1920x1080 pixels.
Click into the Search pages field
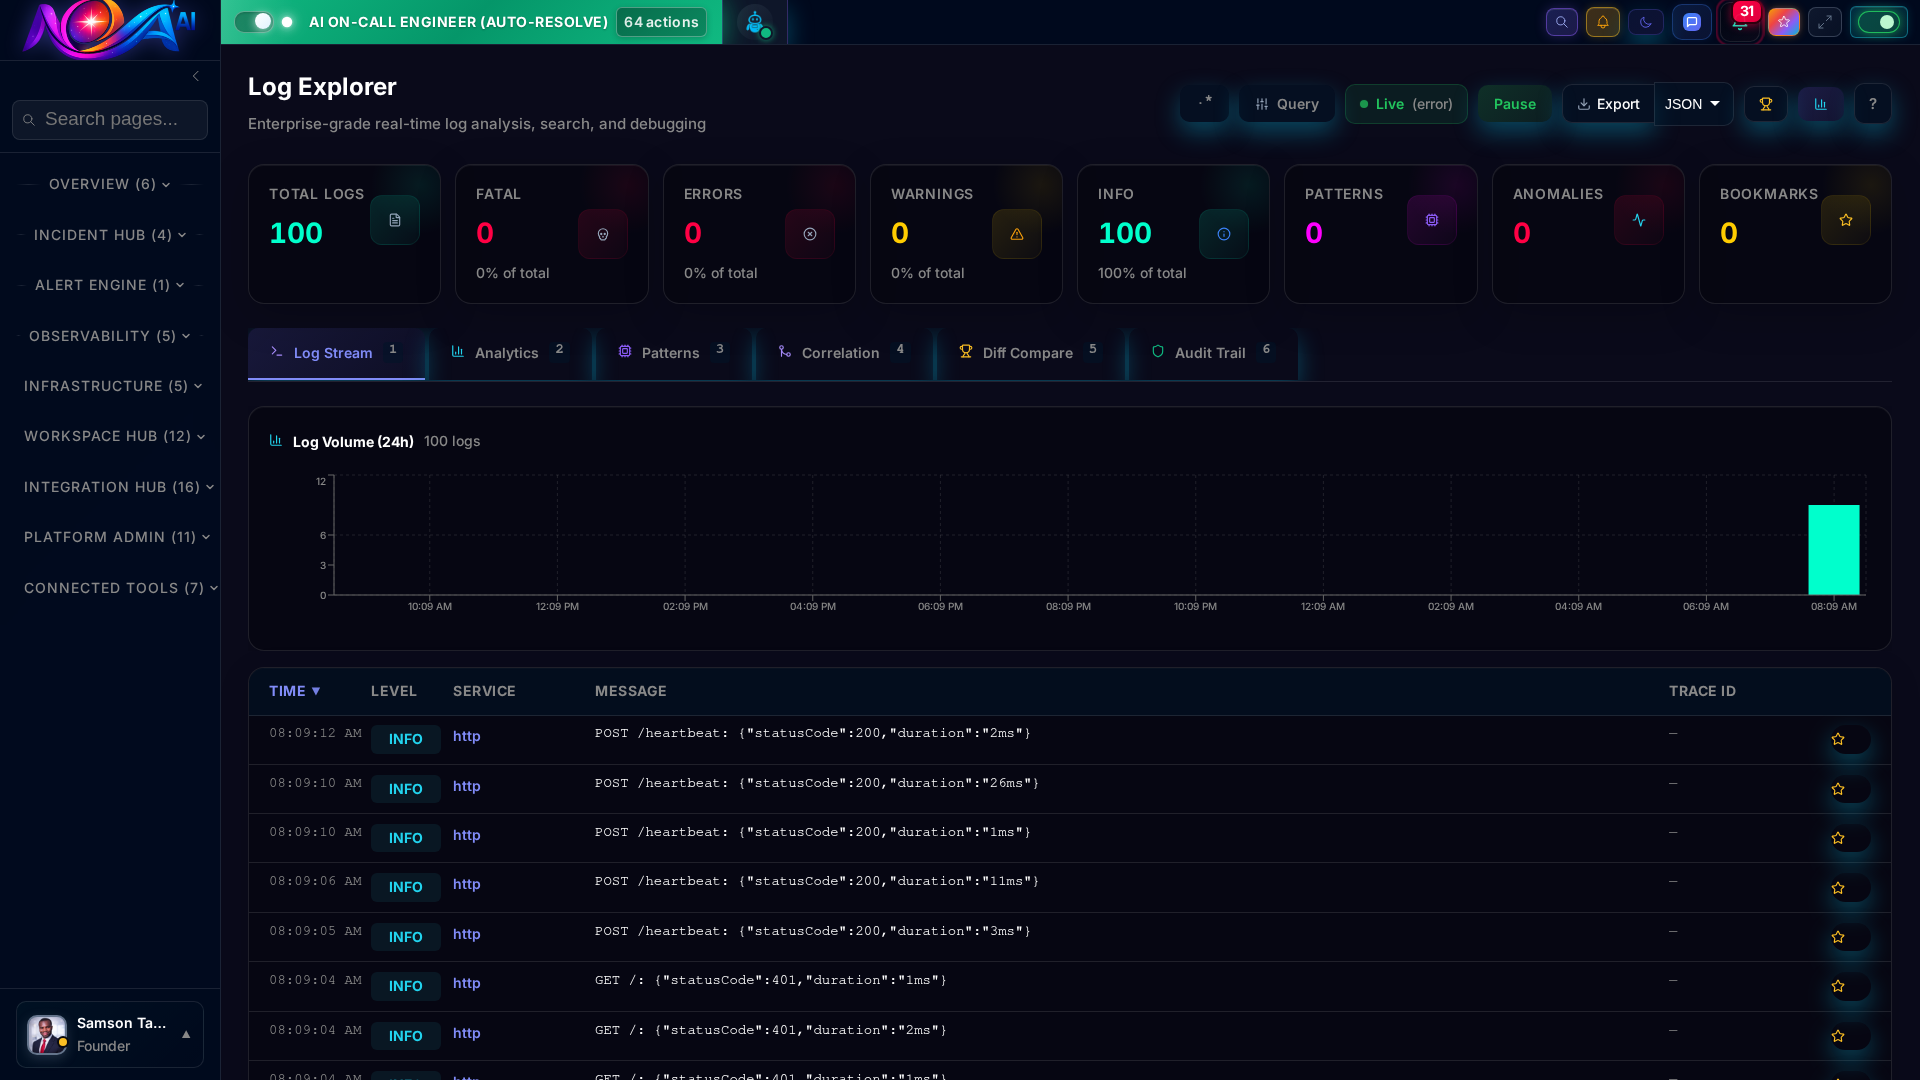click(x=110, y=119)
